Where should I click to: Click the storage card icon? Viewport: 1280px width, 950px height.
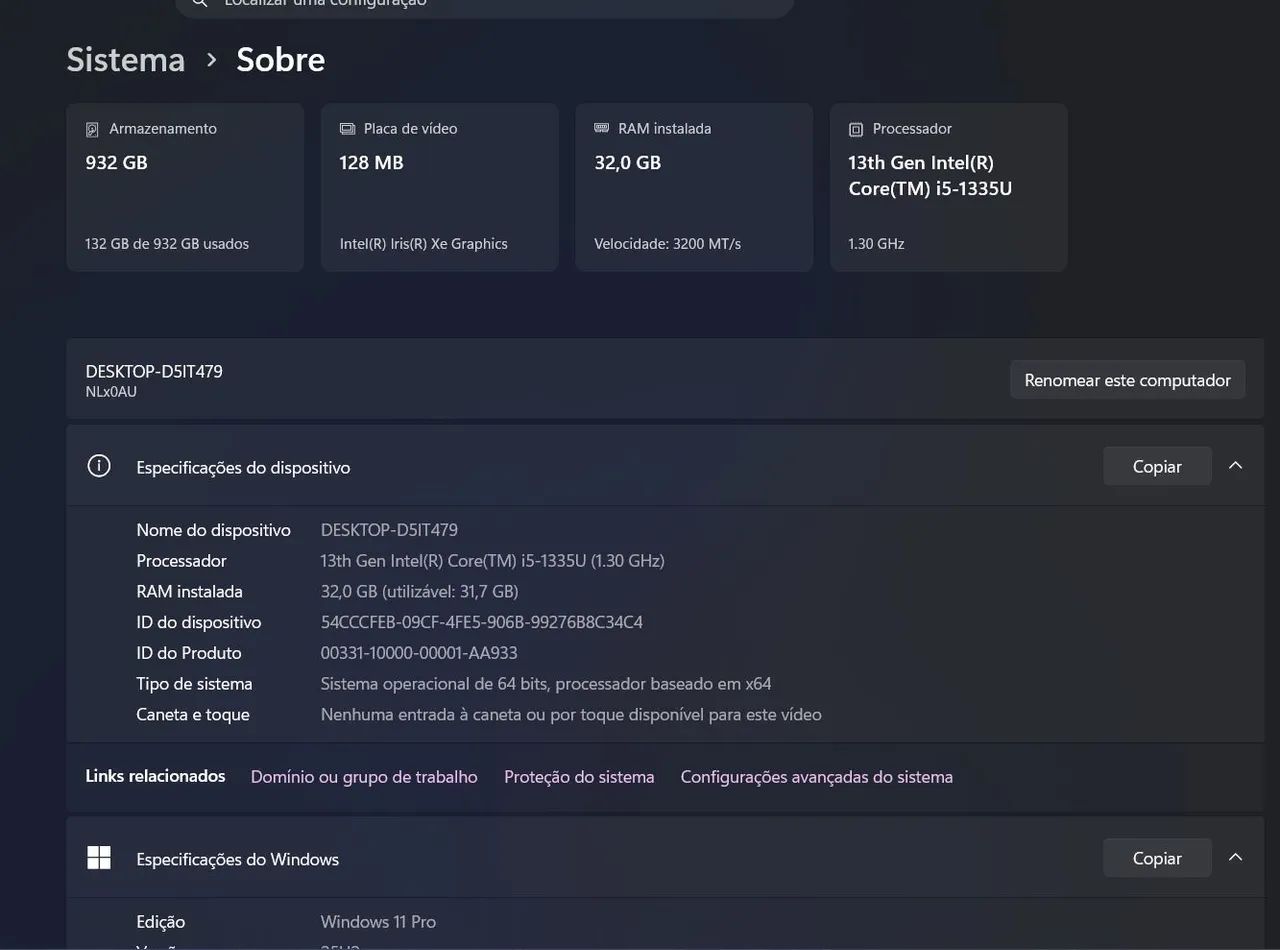click(x=92, y=129)
